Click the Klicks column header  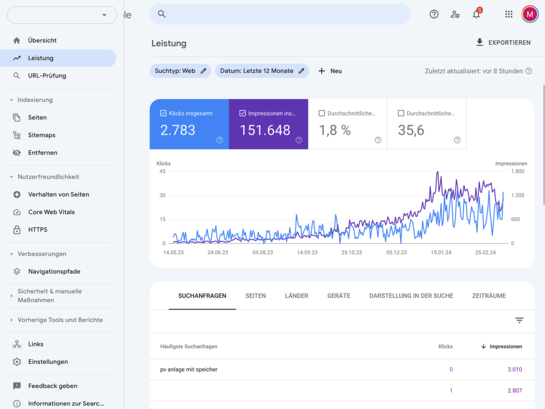tap(446, 346)
